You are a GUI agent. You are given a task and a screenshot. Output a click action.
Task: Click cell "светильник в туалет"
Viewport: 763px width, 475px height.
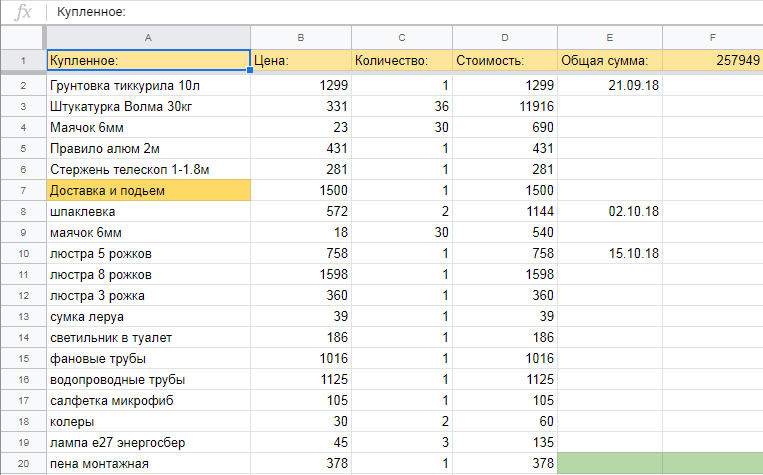tap(148, 337)
